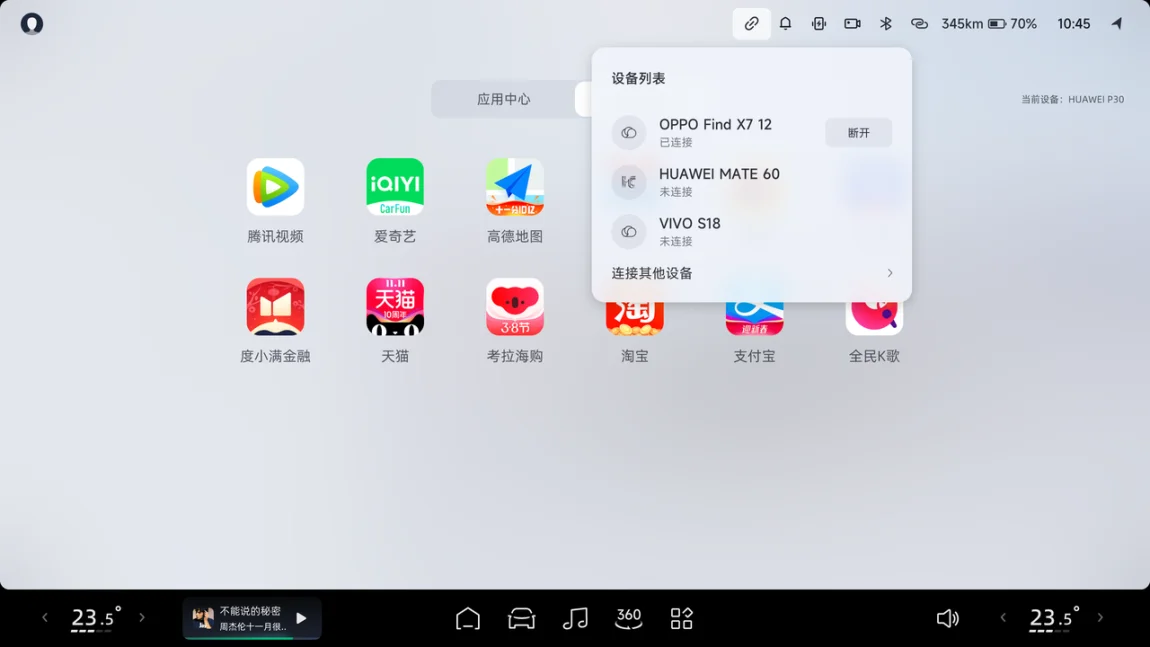Screen dimensions: 1150x647
Task: Go to the home screen icon
Action: [468, 618]
